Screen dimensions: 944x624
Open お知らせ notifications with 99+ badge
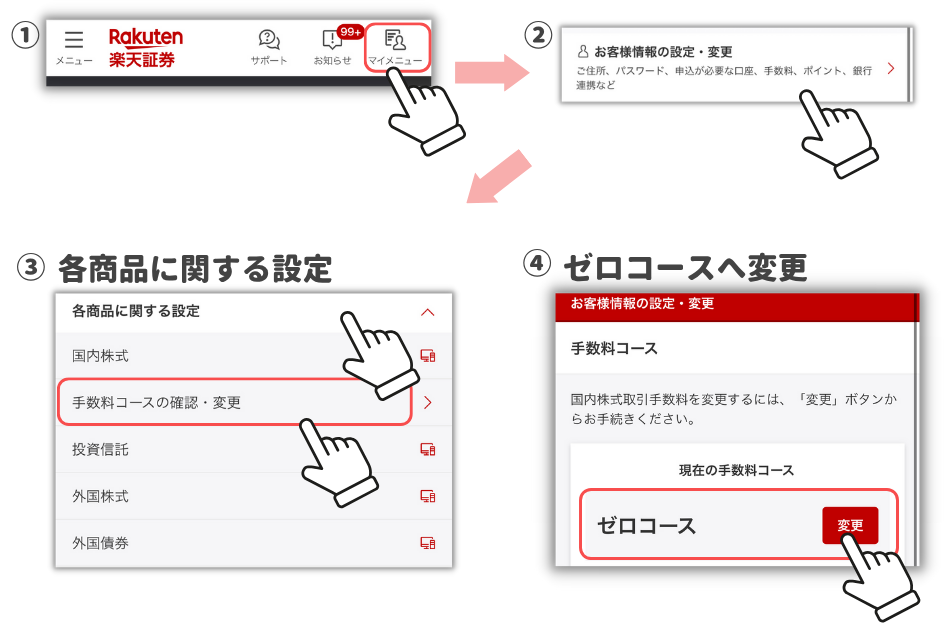(x=334, y=47)
